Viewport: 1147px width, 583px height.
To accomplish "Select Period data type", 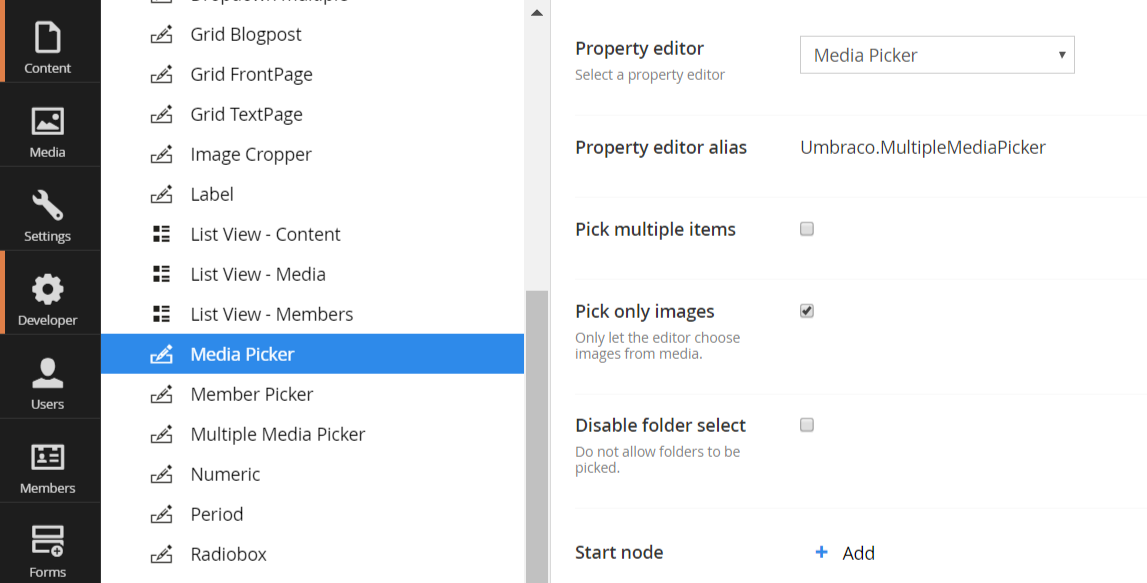I will (217, 514).
